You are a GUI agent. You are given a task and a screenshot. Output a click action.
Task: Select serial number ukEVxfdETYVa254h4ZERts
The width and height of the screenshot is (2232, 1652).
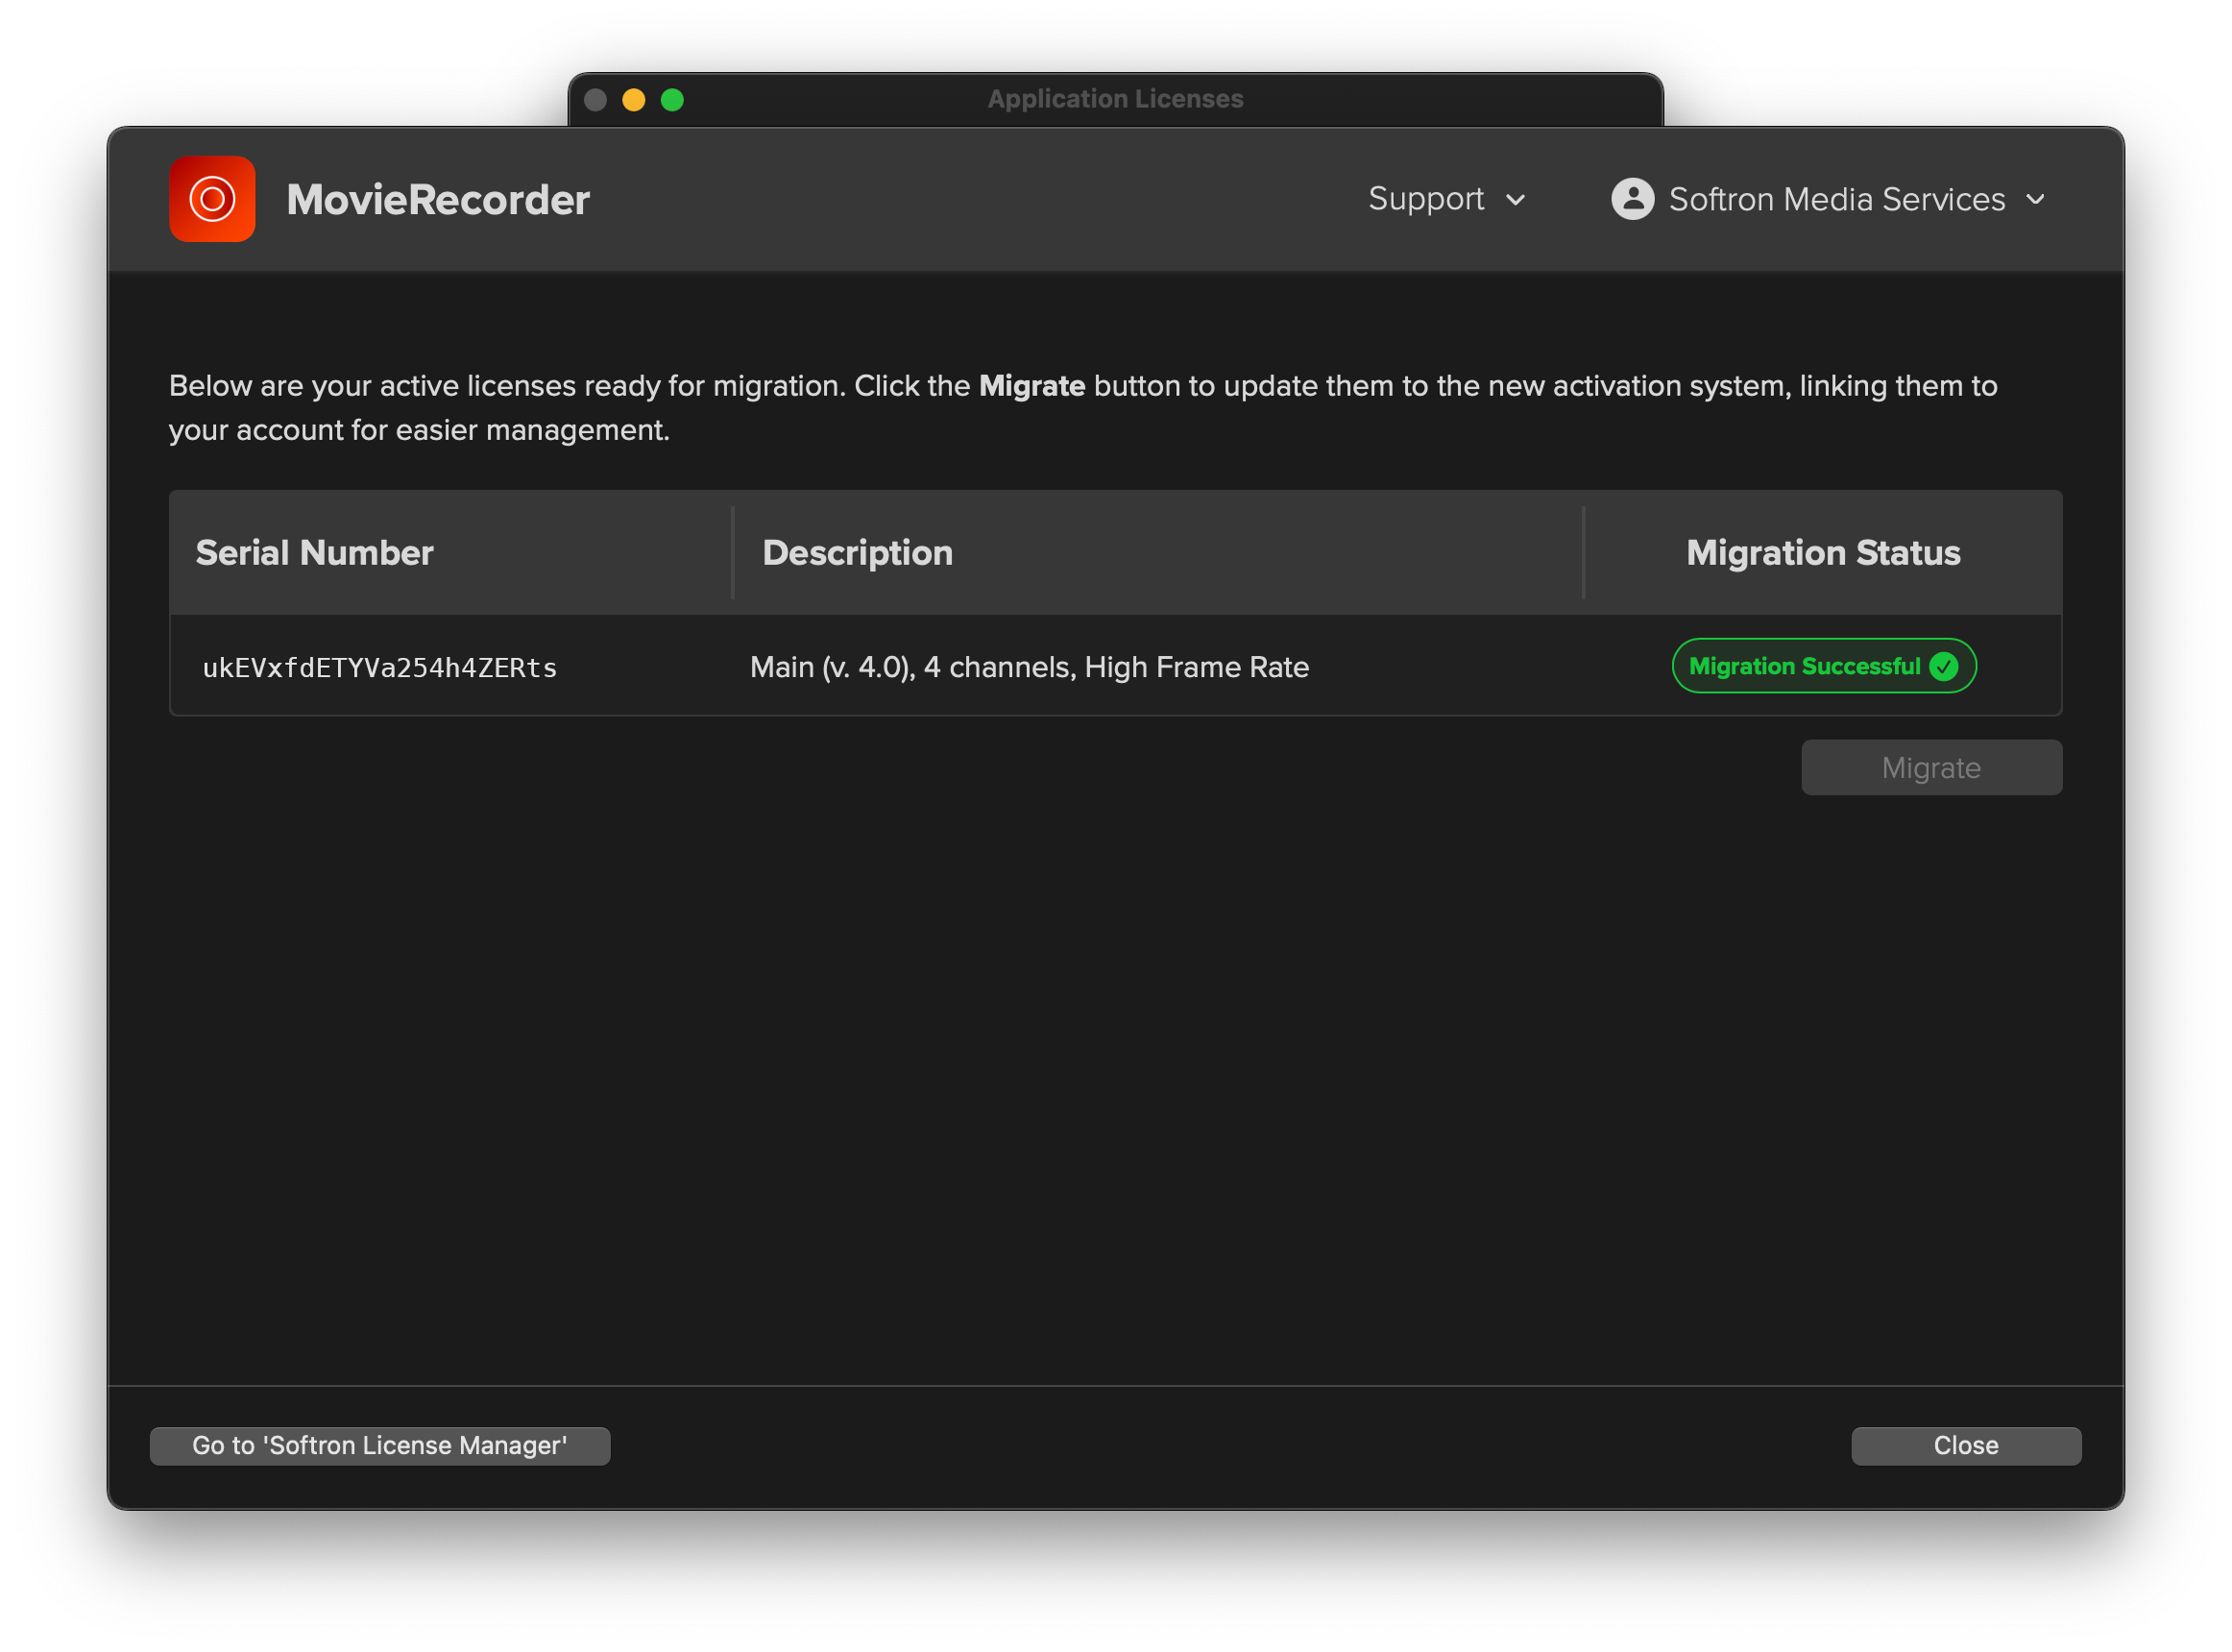(x=380, y=668)
